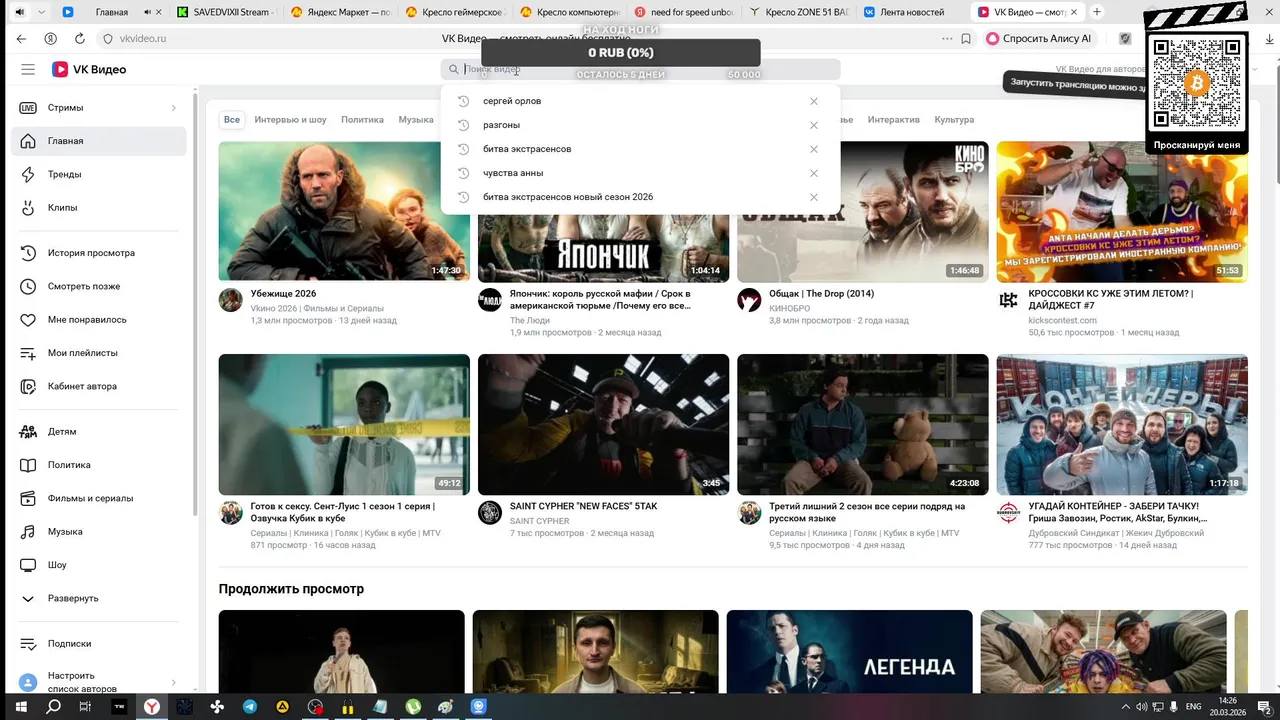Remove 'разгоны' from search history
The width and height of the screenshot is (1280, 720).
(x=814, y=125)
